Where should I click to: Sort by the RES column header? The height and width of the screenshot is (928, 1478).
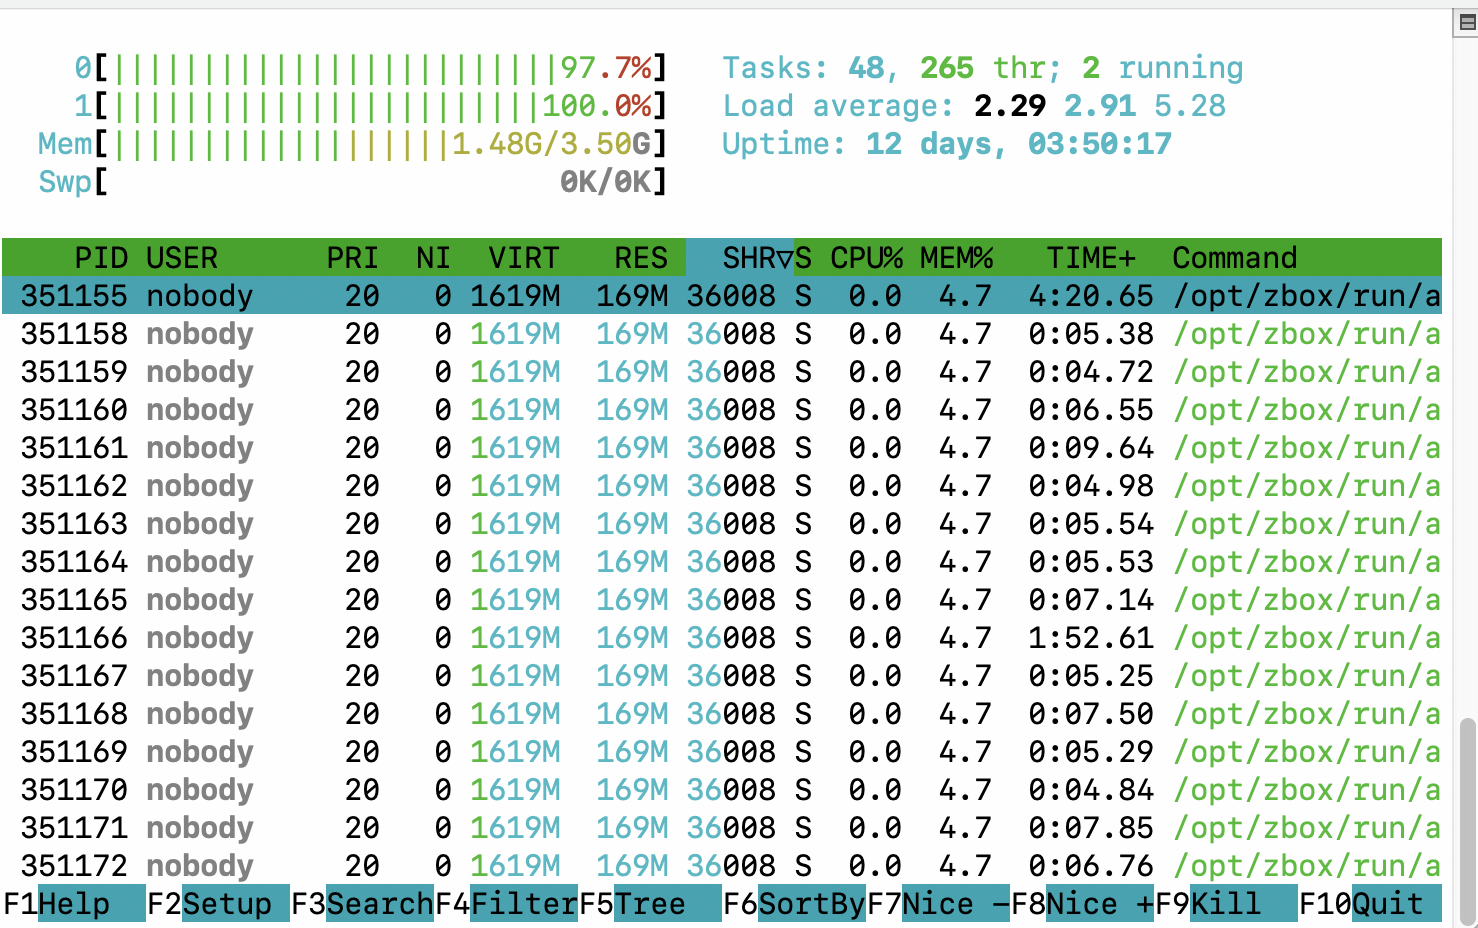641,258
